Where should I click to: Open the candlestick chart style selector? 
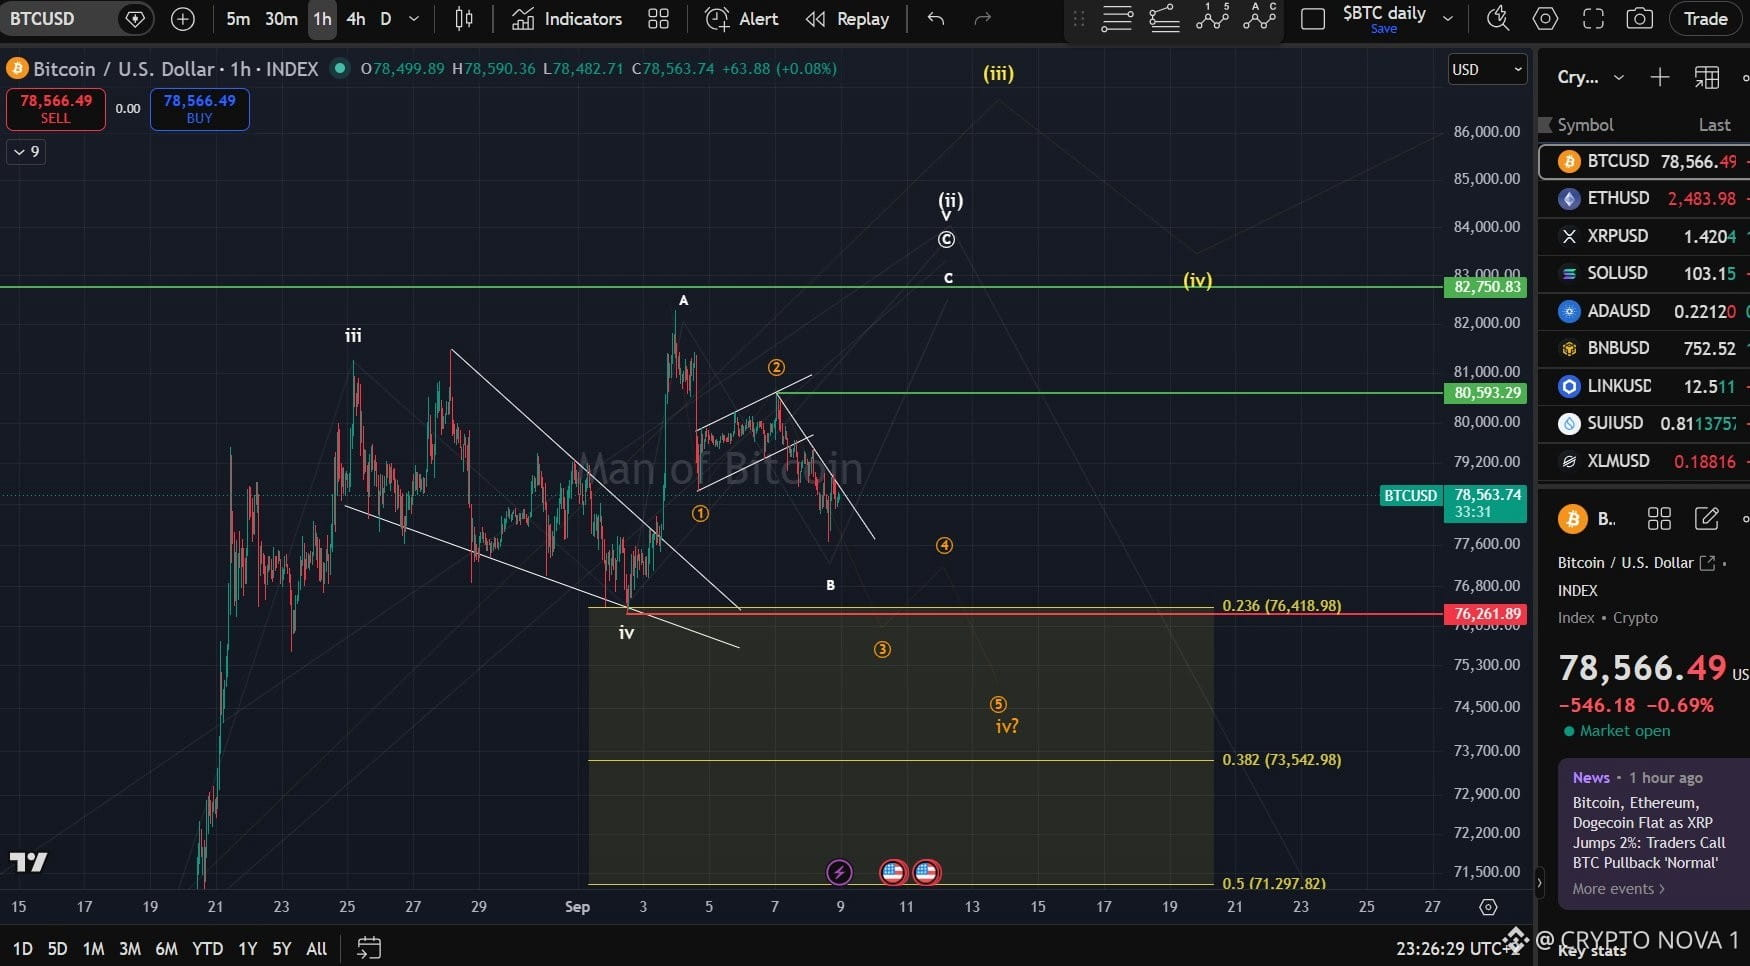[x=464, y=19]
